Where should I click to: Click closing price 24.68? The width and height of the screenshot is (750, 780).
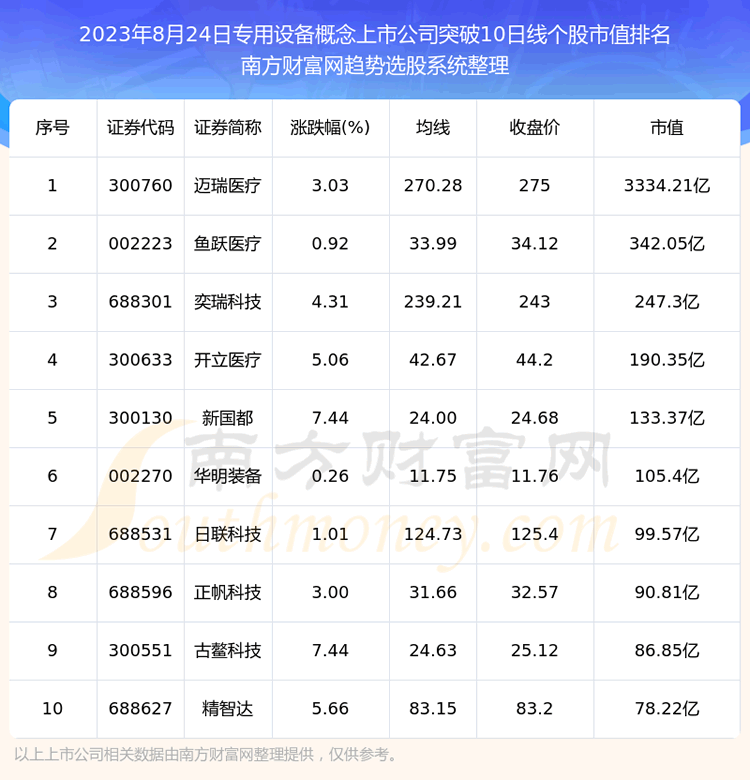pos(535,418)
